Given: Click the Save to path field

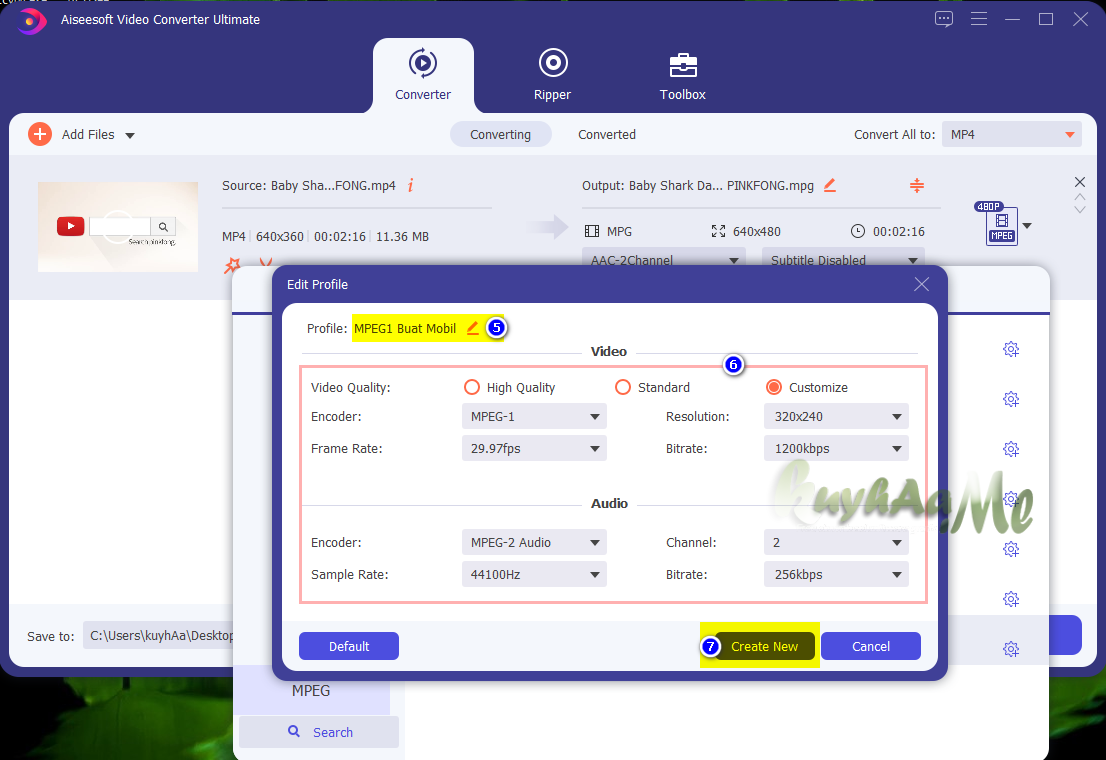Looking at the screenshot, I should pyautogui.click(x=159, y=635).
